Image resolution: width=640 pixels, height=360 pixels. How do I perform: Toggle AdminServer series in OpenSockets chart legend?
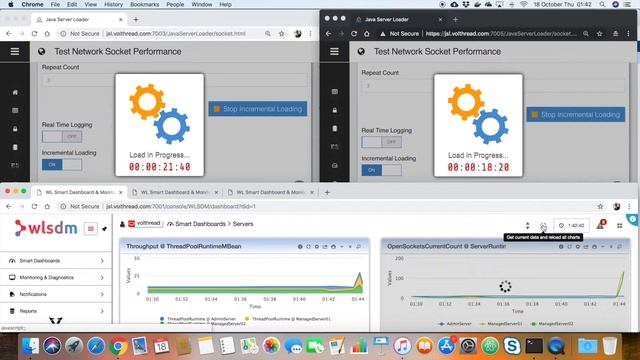(455, 324)
